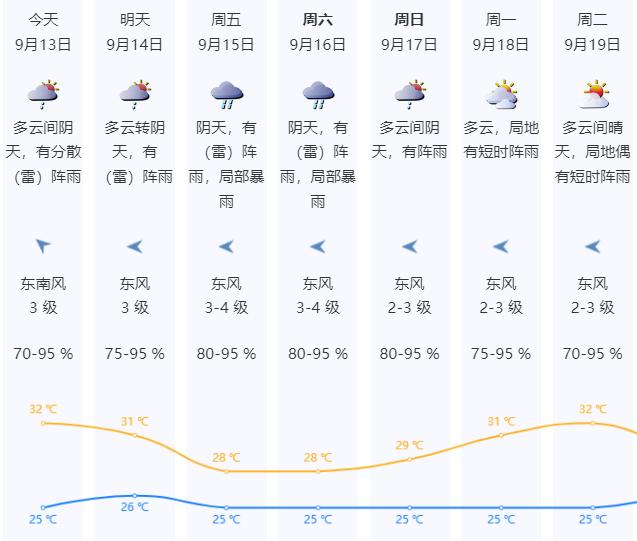Click the weather icon for 9月14日

(x=135, y=95)
